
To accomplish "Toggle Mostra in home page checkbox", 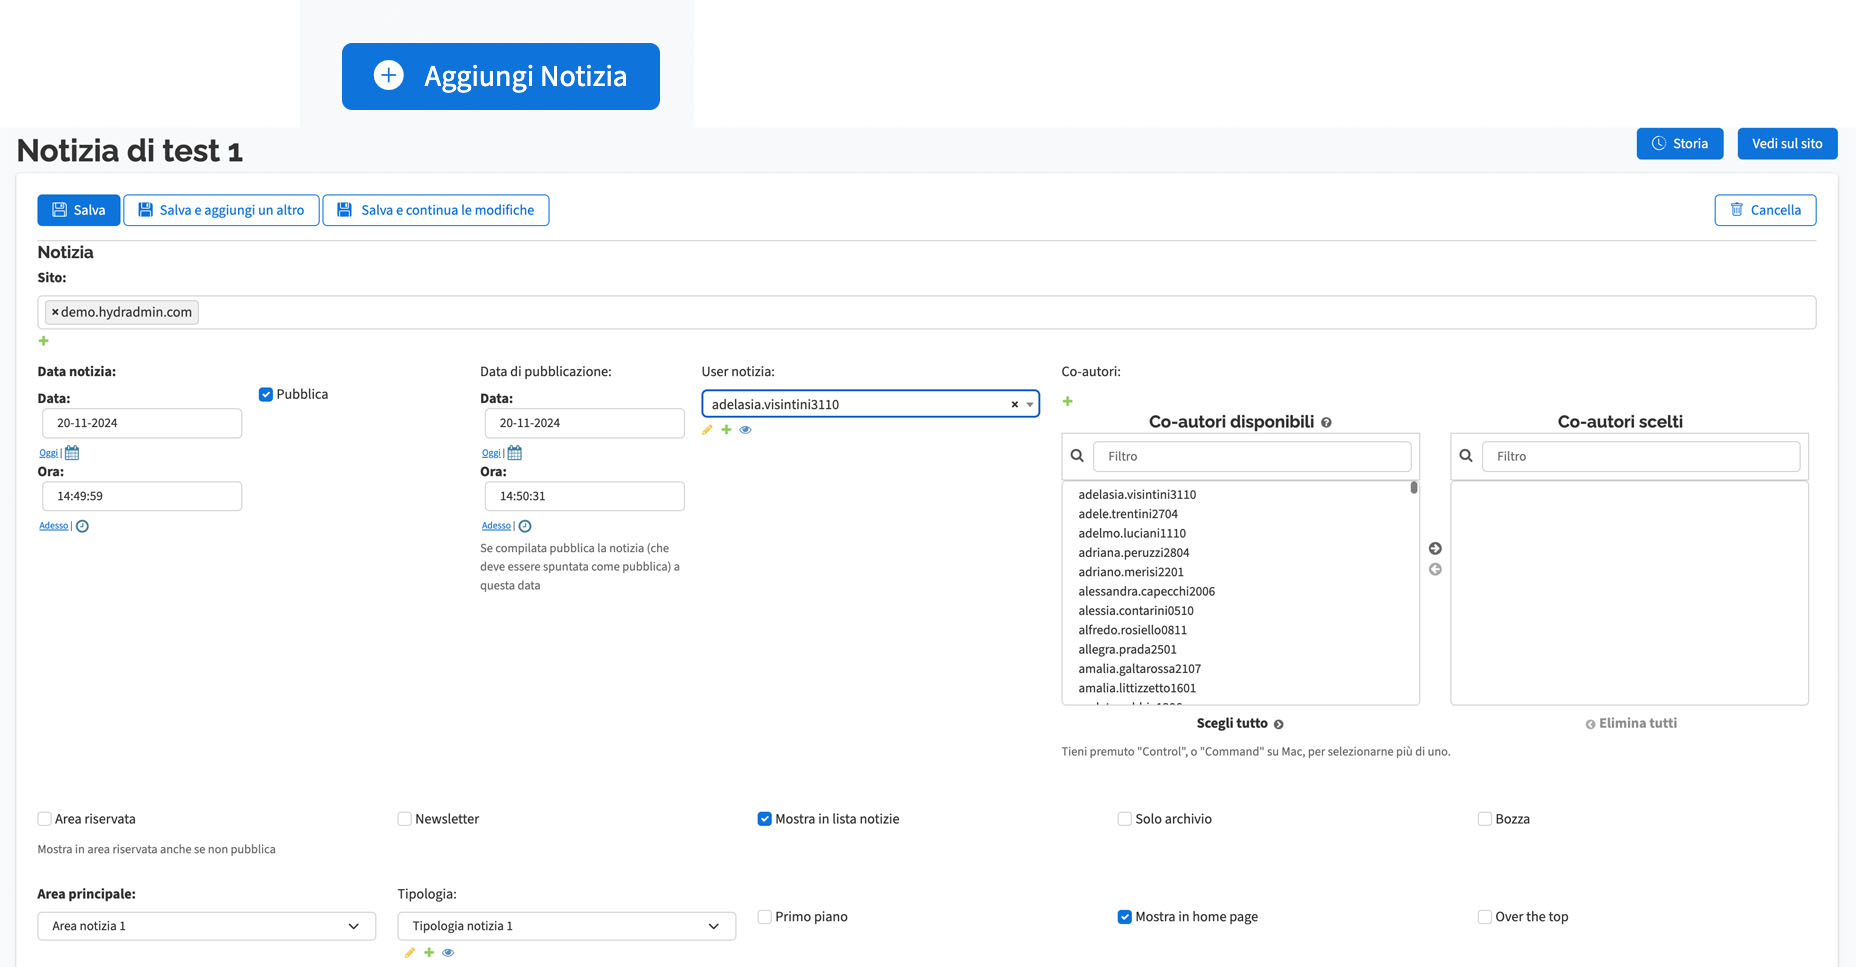I will pyautogui.click(x=1124, y=917).
